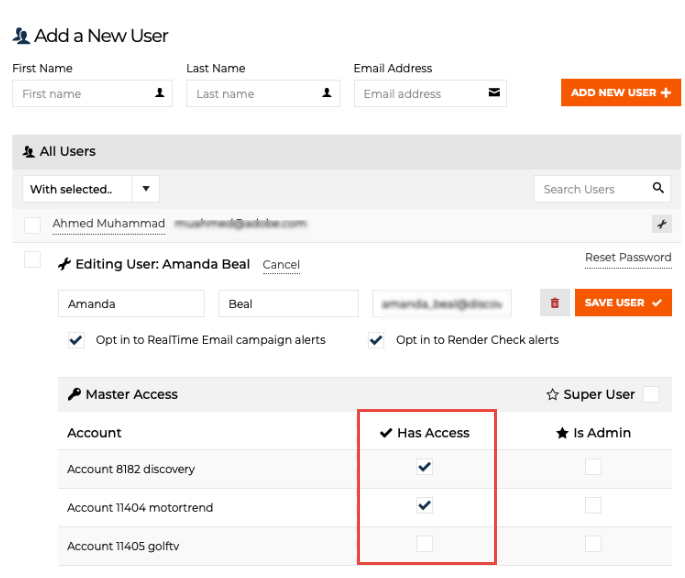Click the star icon next to Super User
The height and width of the screenshot is (578, 685).
pos(552,394)
